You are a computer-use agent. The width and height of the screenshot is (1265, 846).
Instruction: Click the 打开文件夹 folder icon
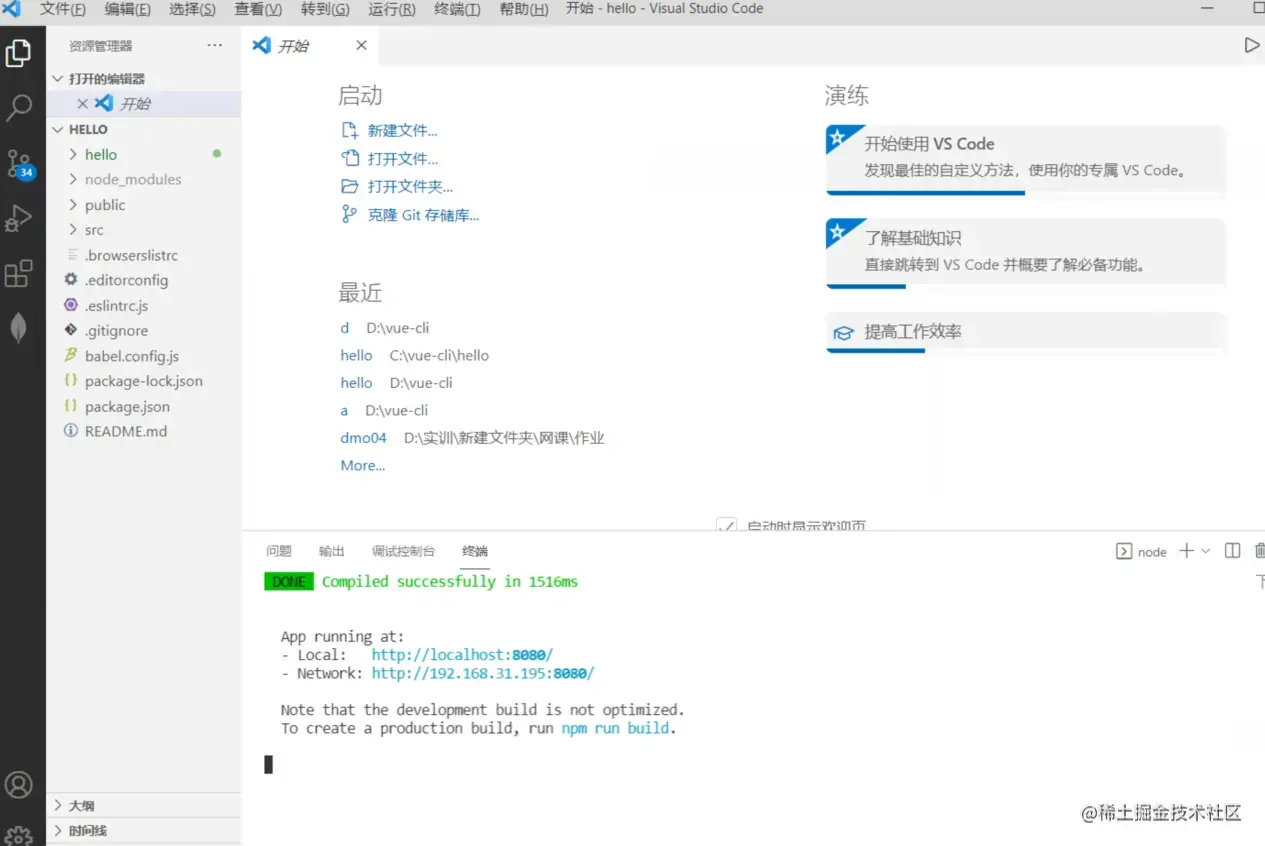349,186
